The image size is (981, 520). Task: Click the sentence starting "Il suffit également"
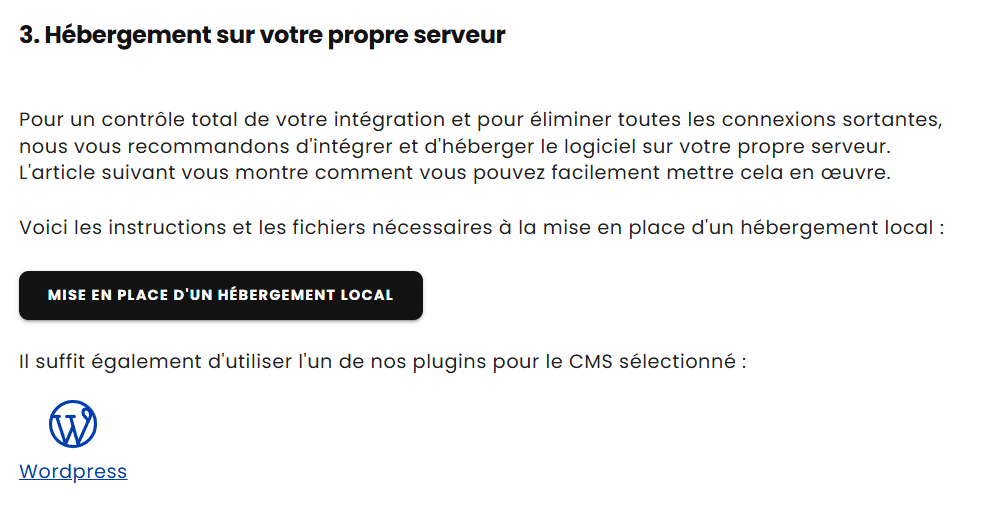tap(382, 361)
